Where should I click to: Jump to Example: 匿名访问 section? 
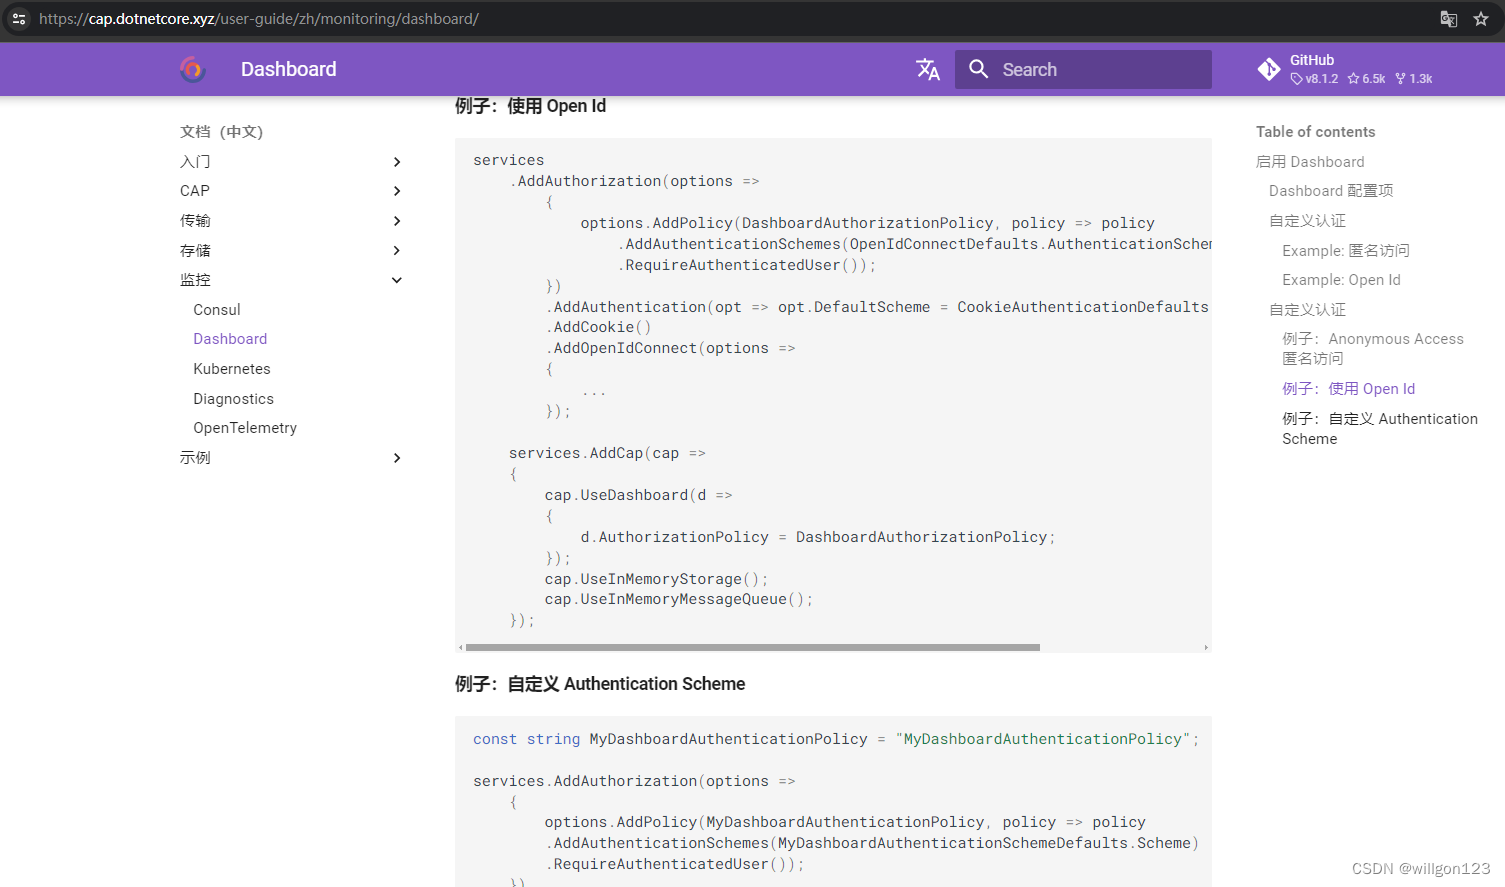tap(1346, 251)
